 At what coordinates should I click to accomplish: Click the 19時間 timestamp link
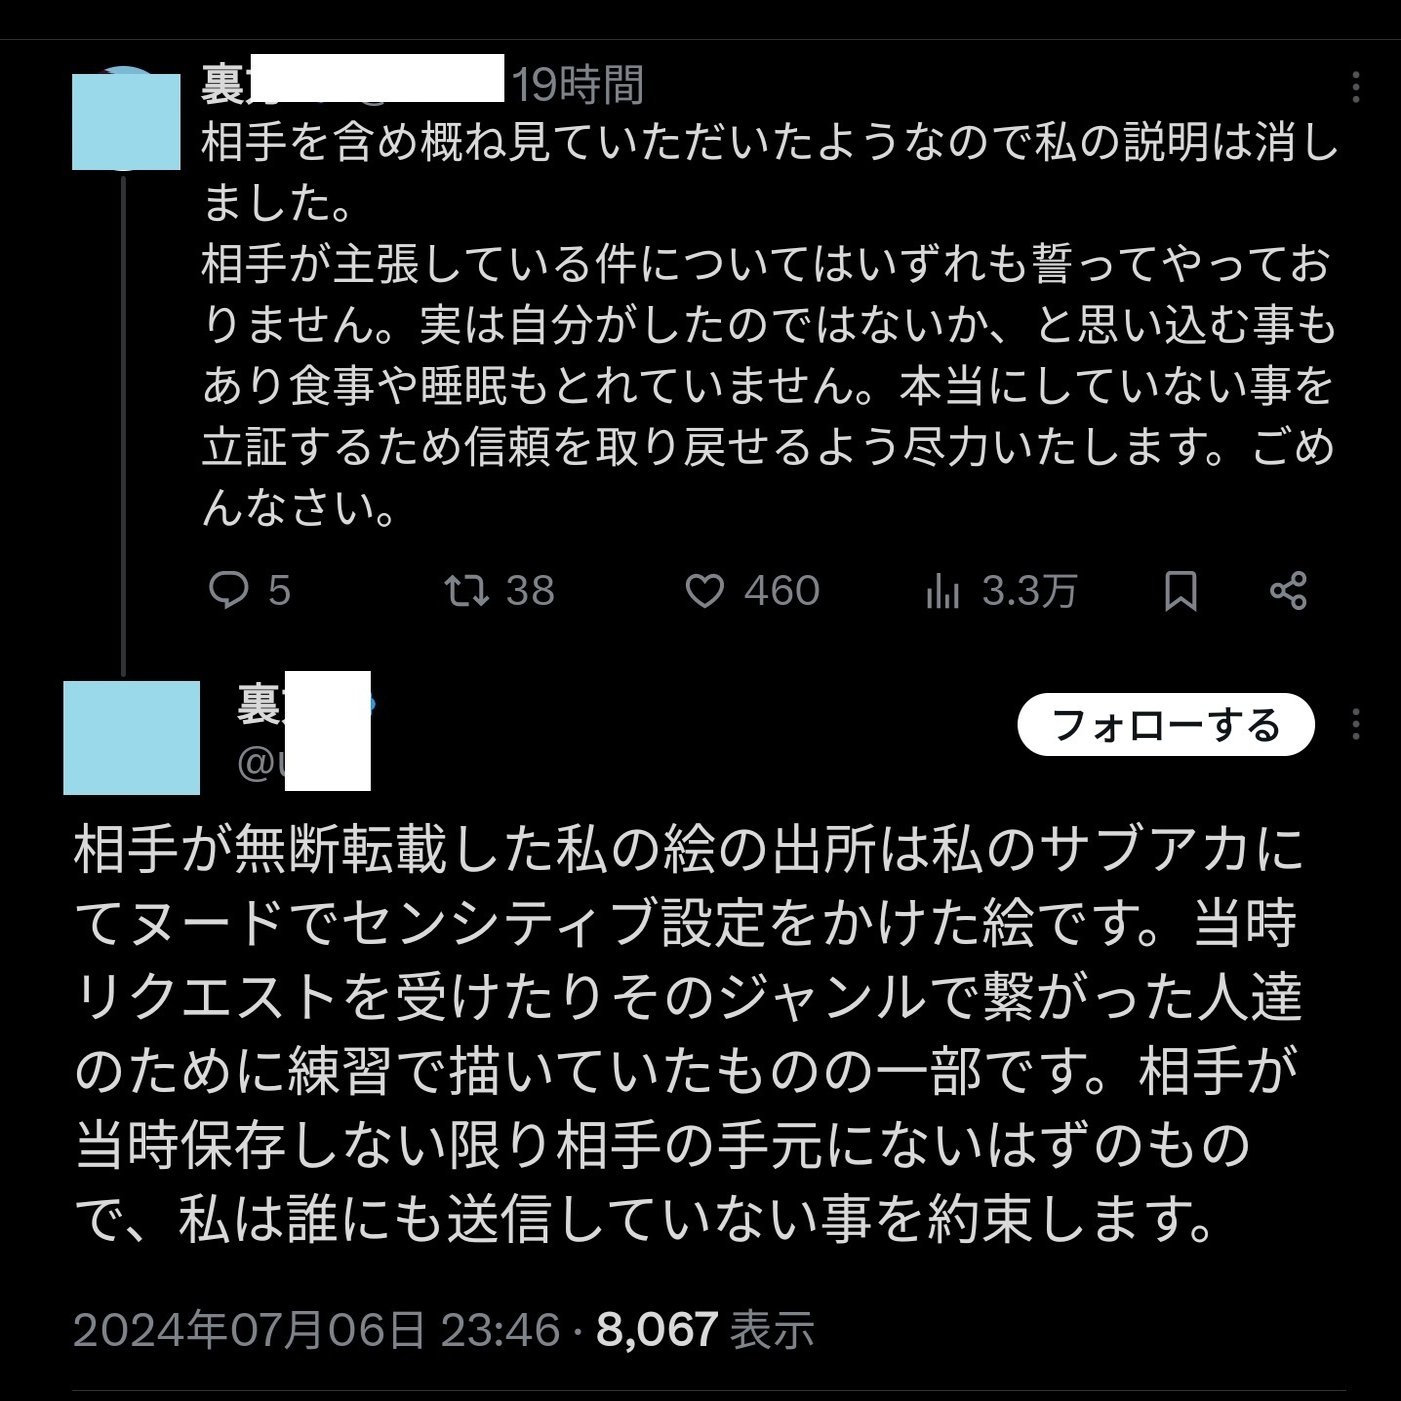[579, 85]
